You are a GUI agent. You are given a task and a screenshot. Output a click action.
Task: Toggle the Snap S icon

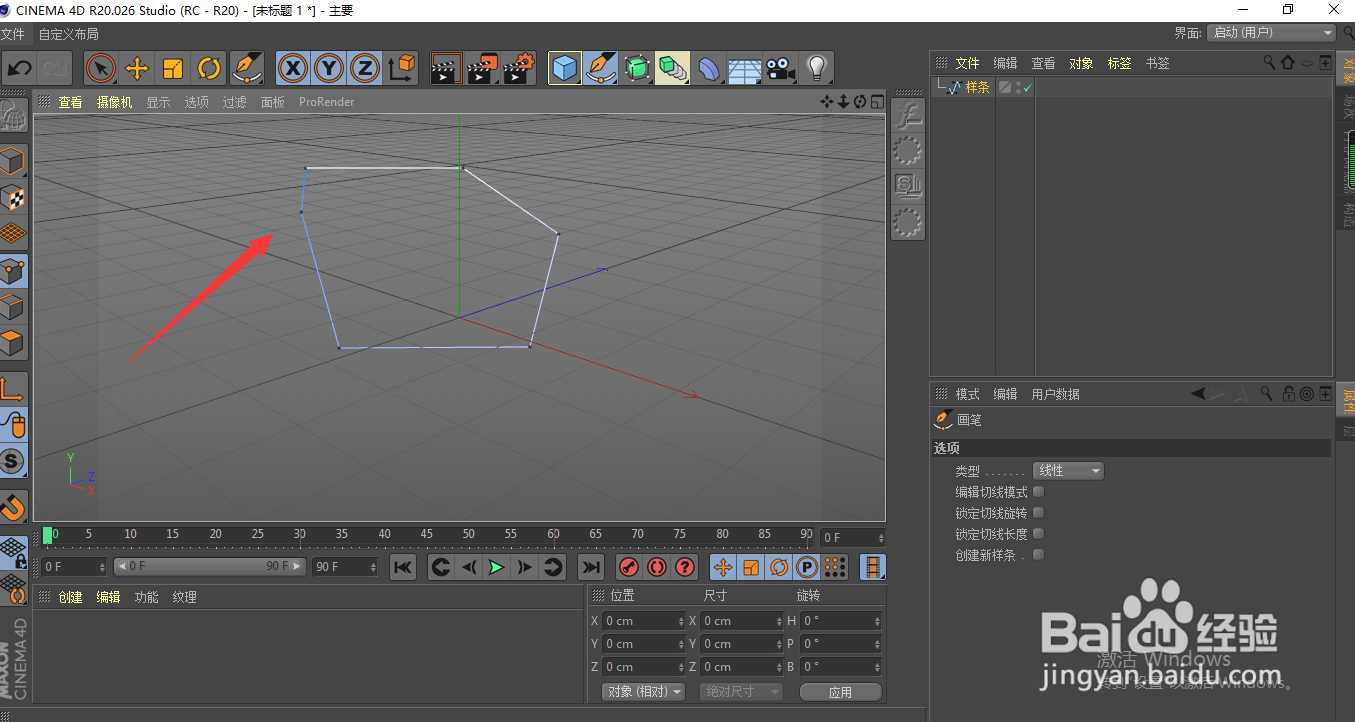click(13, 461)
